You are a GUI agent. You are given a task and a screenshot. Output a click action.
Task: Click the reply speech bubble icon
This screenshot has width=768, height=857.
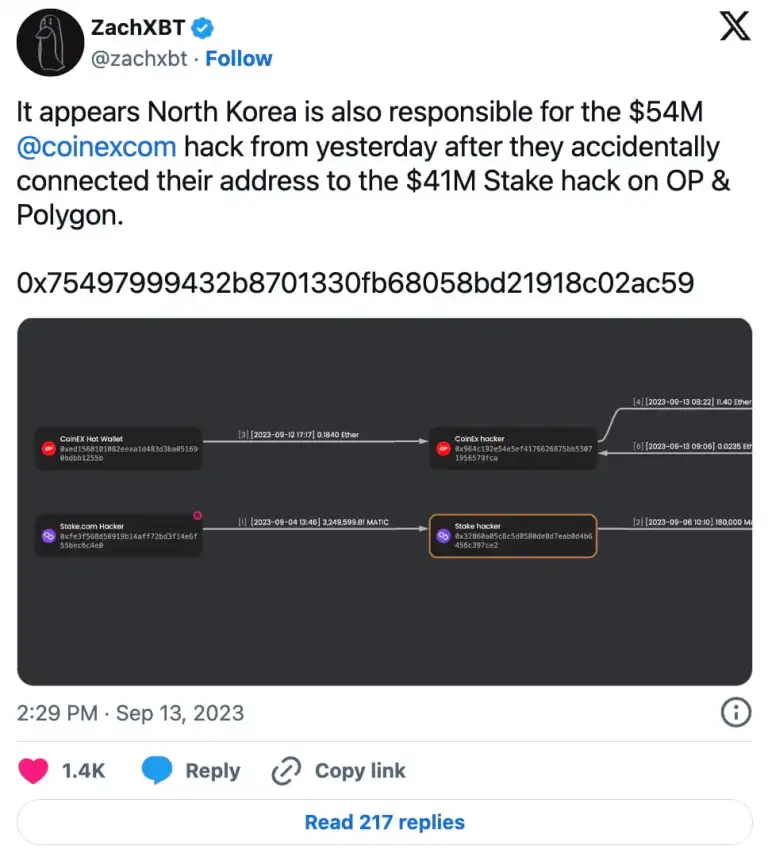[x=157, y=771]
